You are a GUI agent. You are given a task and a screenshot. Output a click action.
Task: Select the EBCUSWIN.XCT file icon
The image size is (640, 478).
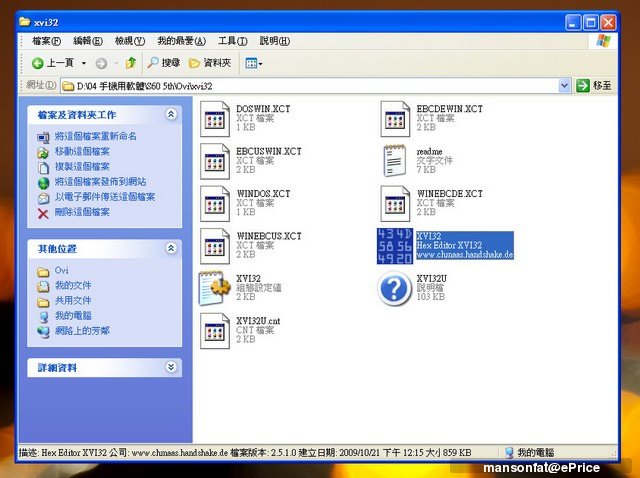pos(215,161)
